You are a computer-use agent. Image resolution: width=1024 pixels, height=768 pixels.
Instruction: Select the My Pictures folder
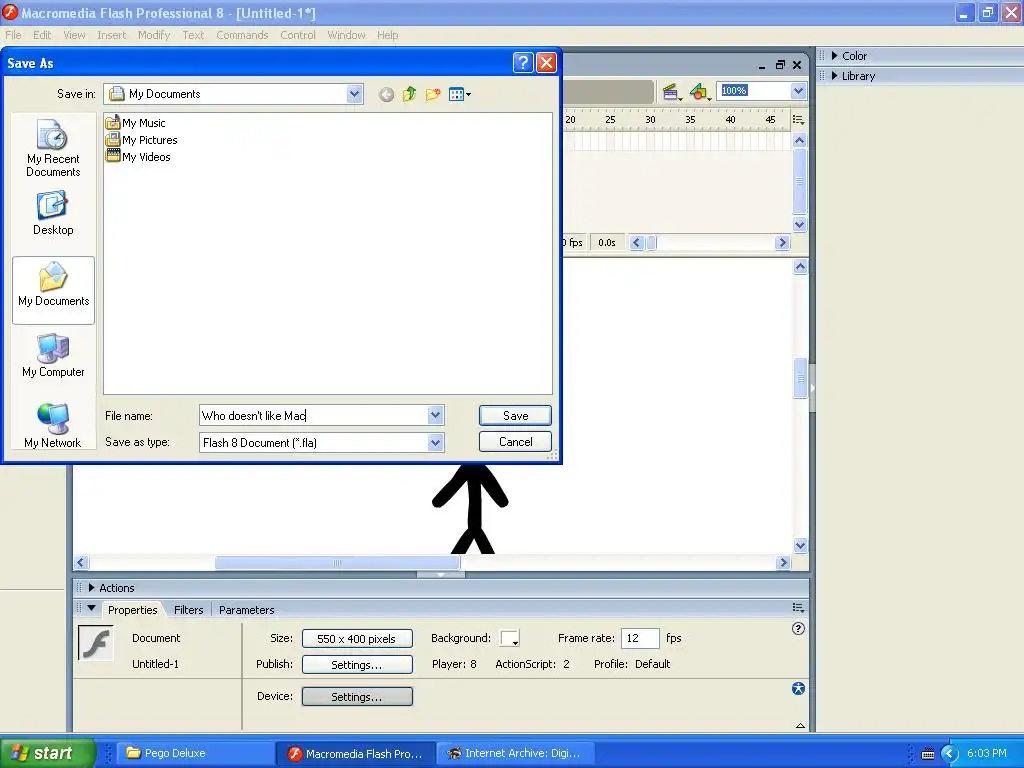coord(142,140)
